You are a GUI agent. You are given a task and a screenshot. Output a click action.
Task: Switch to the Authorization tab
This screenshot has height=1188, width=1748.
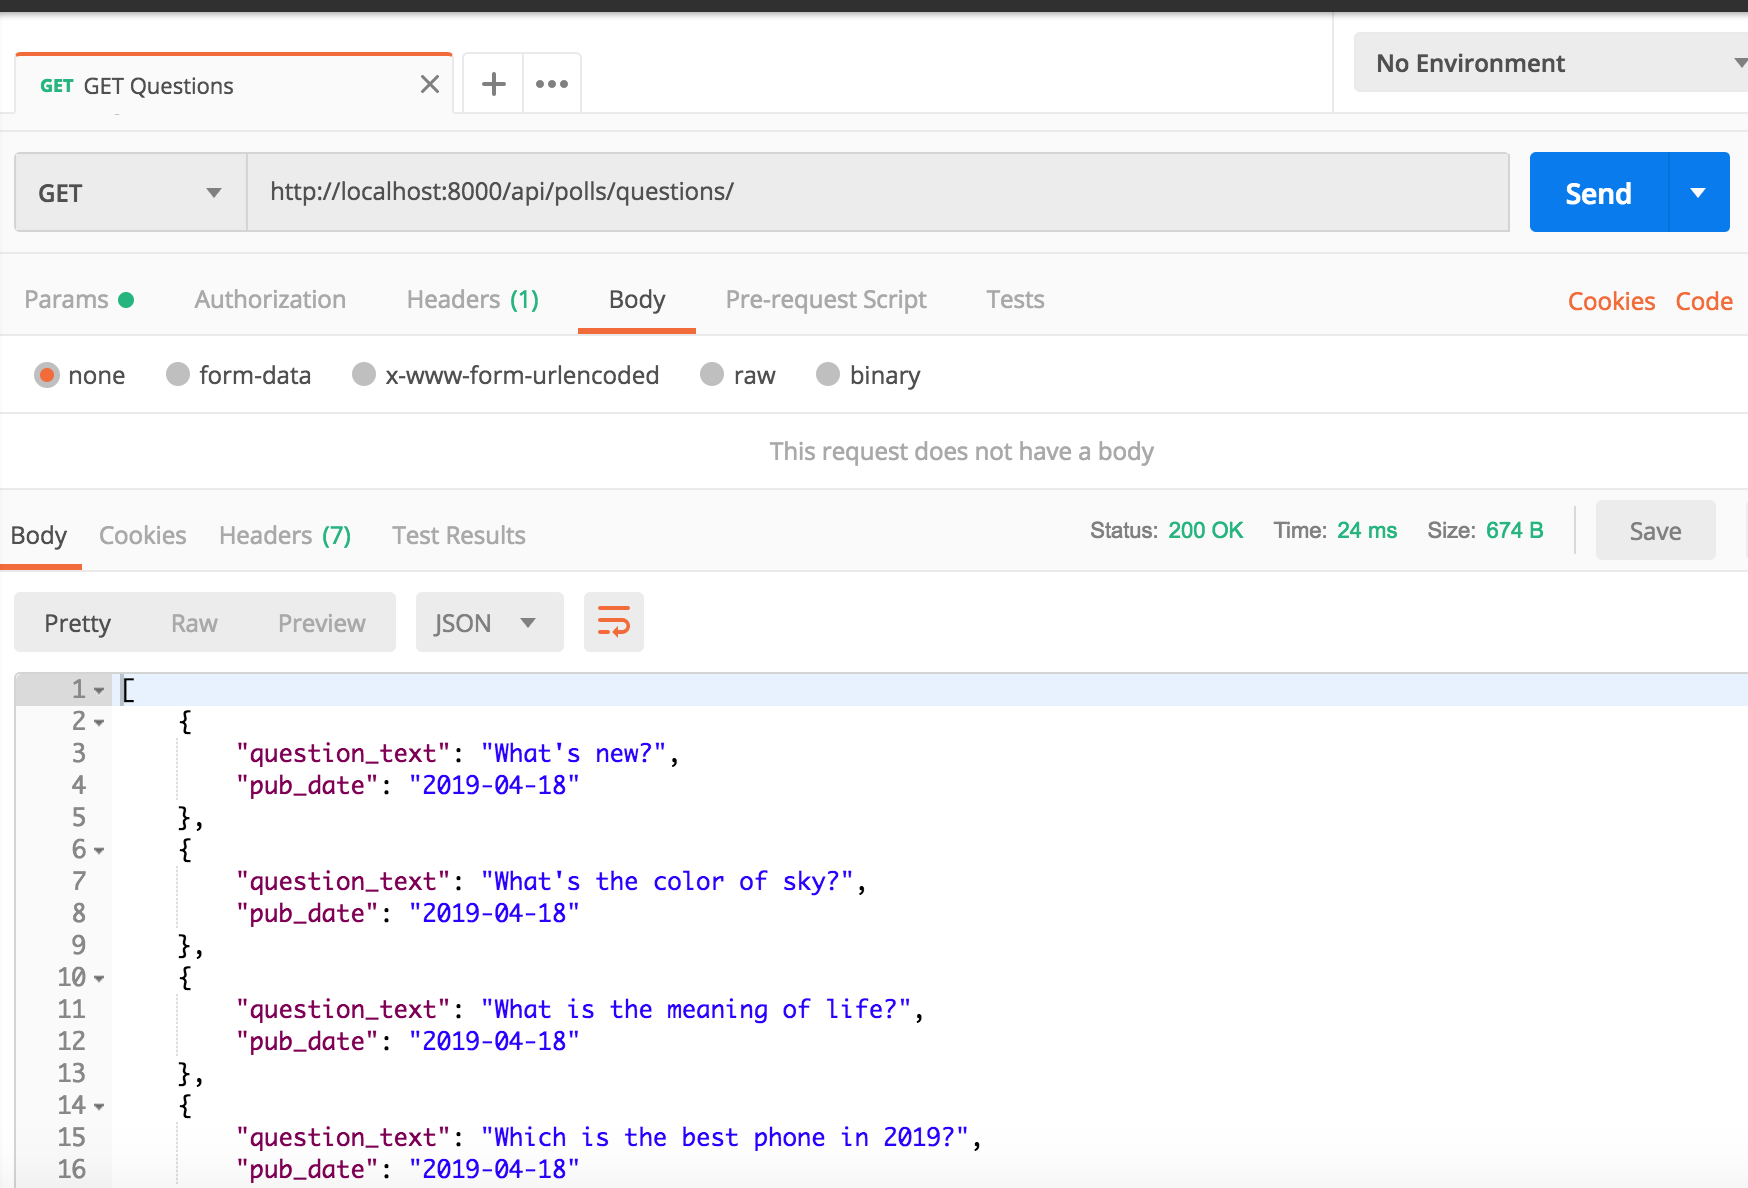[270, 300]
